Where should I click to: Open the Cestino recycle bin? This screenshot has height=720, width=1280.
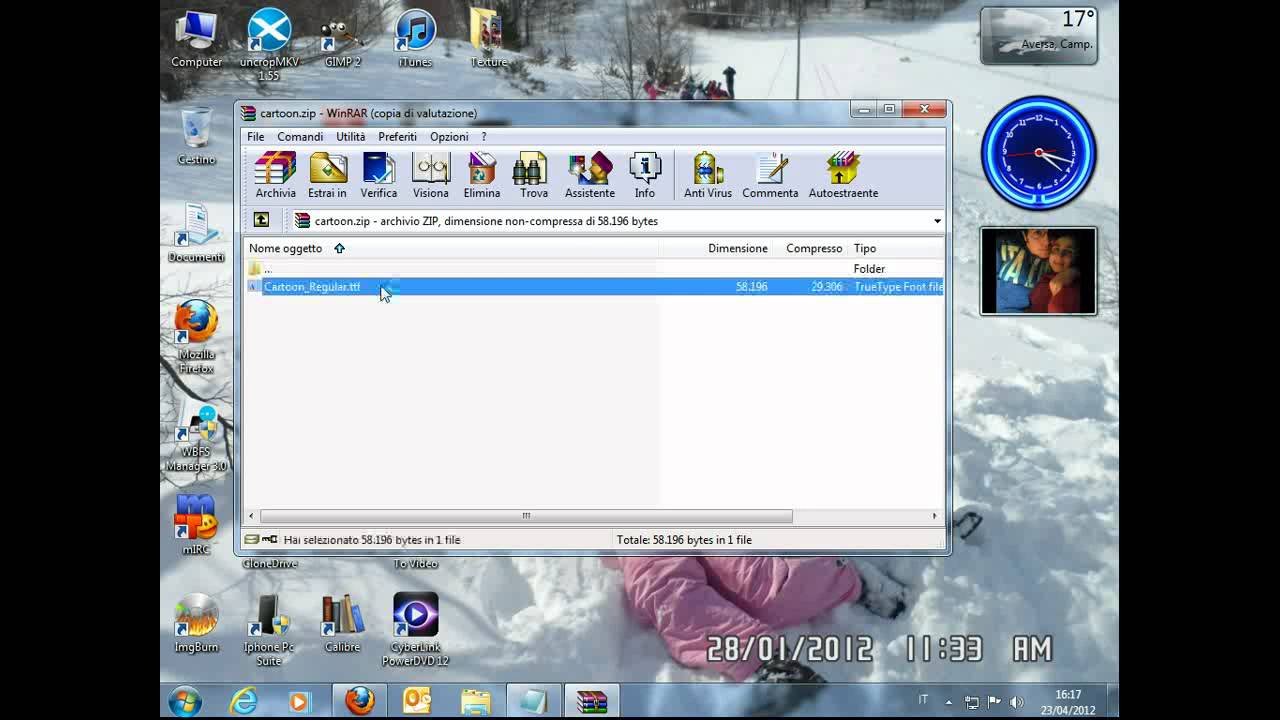coord(196,137)
